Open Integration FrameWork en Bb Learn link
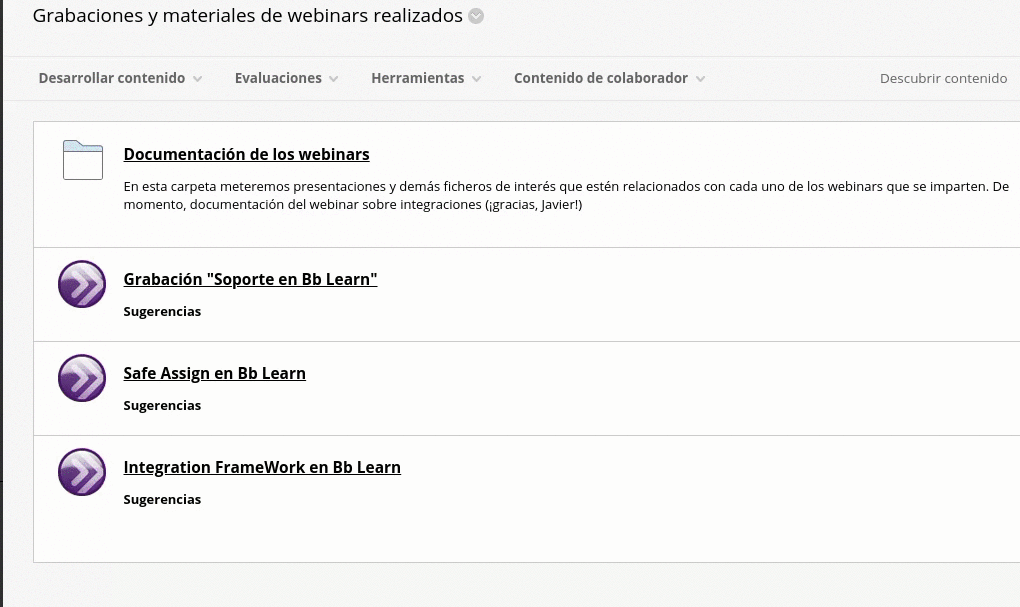 tap(262, 467)
